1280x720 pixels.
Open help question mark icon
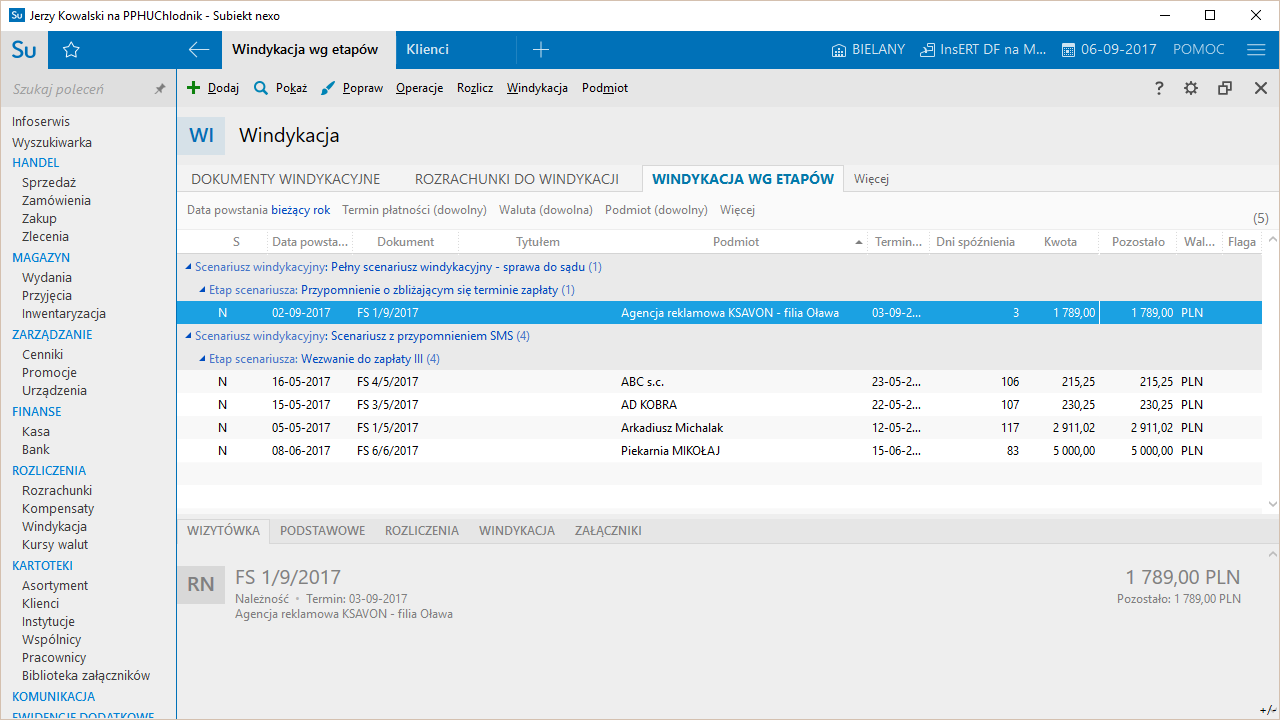[1159, 88]
